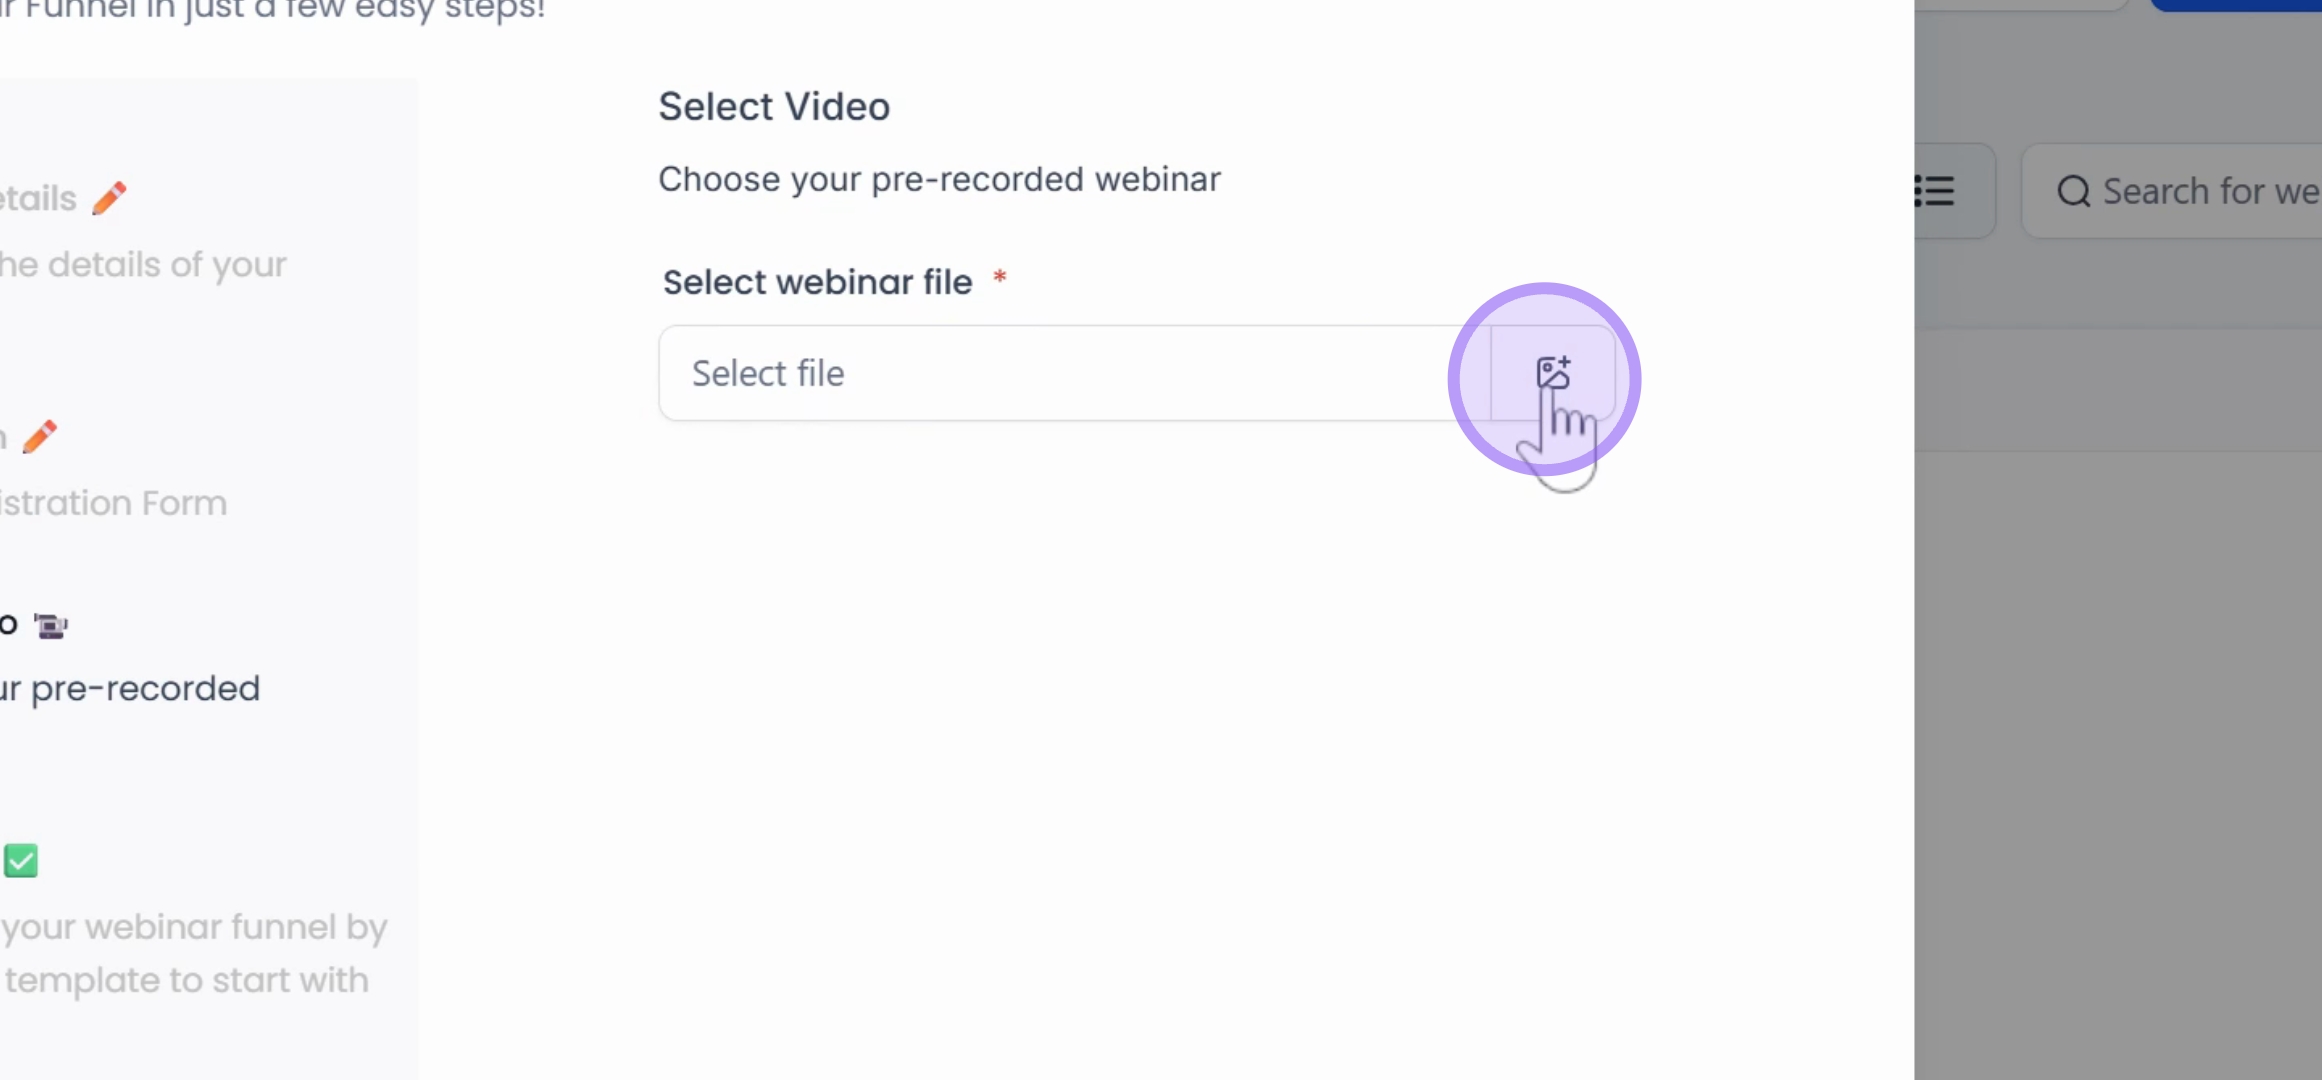
Task: Click the pencil icon beside the details step
Action: (109, 198)
